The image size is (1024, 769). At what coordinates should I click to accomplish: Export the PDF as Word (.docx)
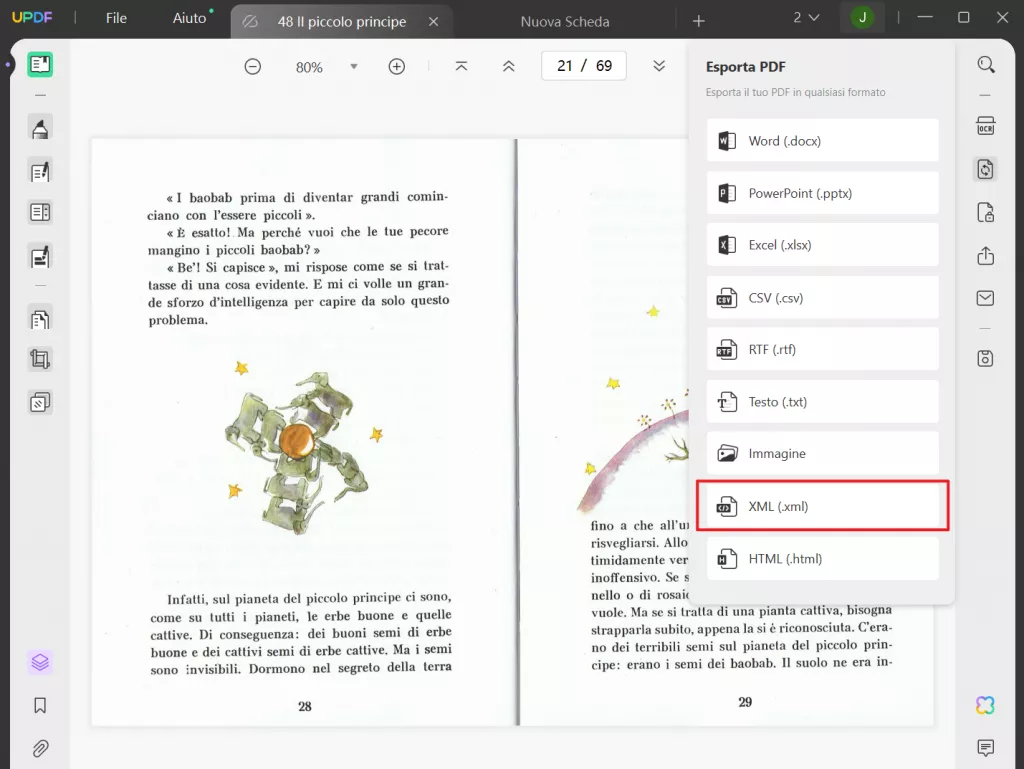click(822, 140)
